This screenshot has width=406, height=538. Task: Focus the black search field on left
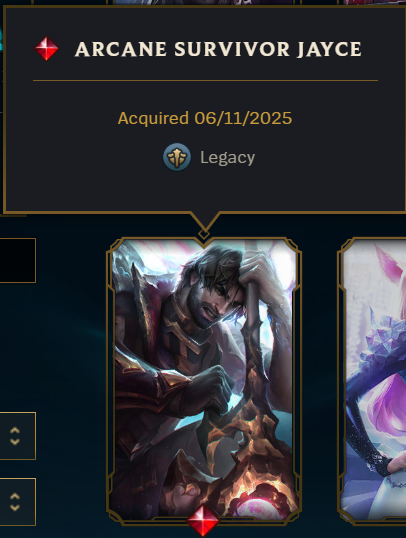pos(18,260)
